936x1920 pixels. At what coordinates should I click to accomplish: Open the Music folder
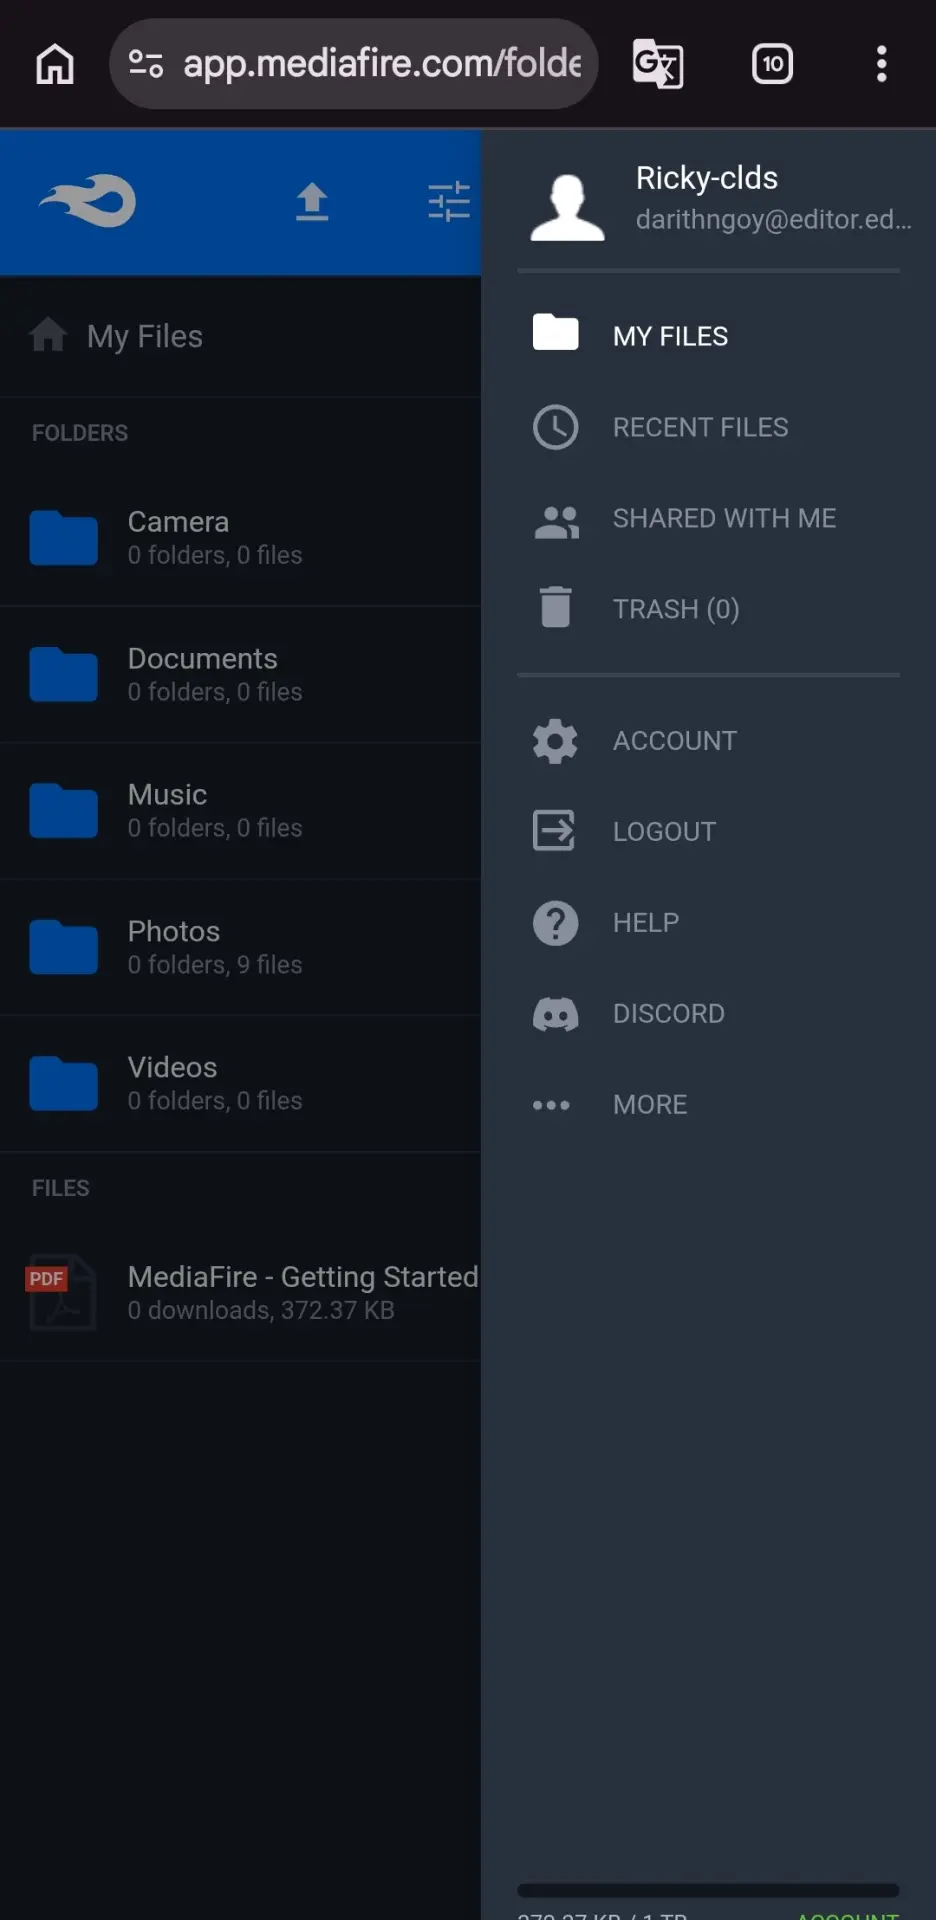click(240, 810)
